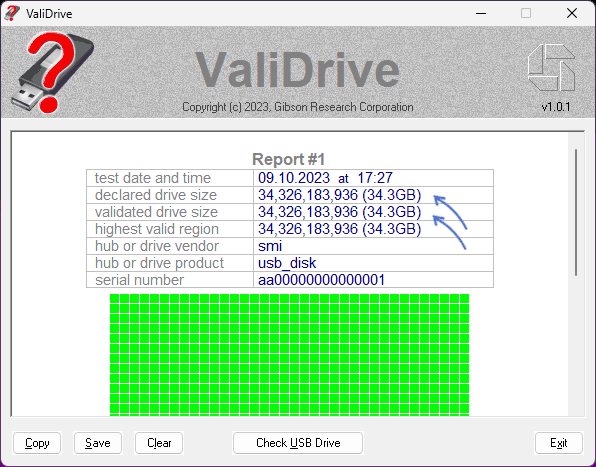596x467 pixels.
Task: Click the green drive validation map
Action: [289, 355]
